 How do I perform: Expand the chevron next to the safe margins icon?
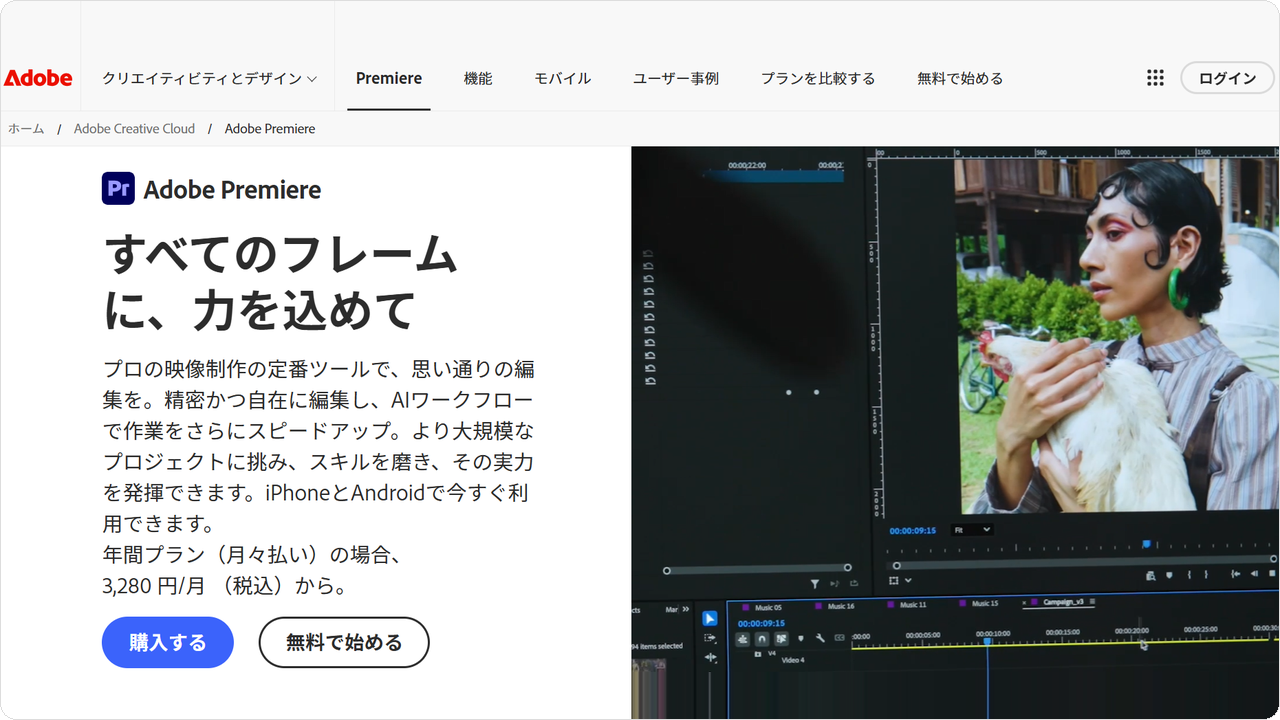[x=908, y=580]
